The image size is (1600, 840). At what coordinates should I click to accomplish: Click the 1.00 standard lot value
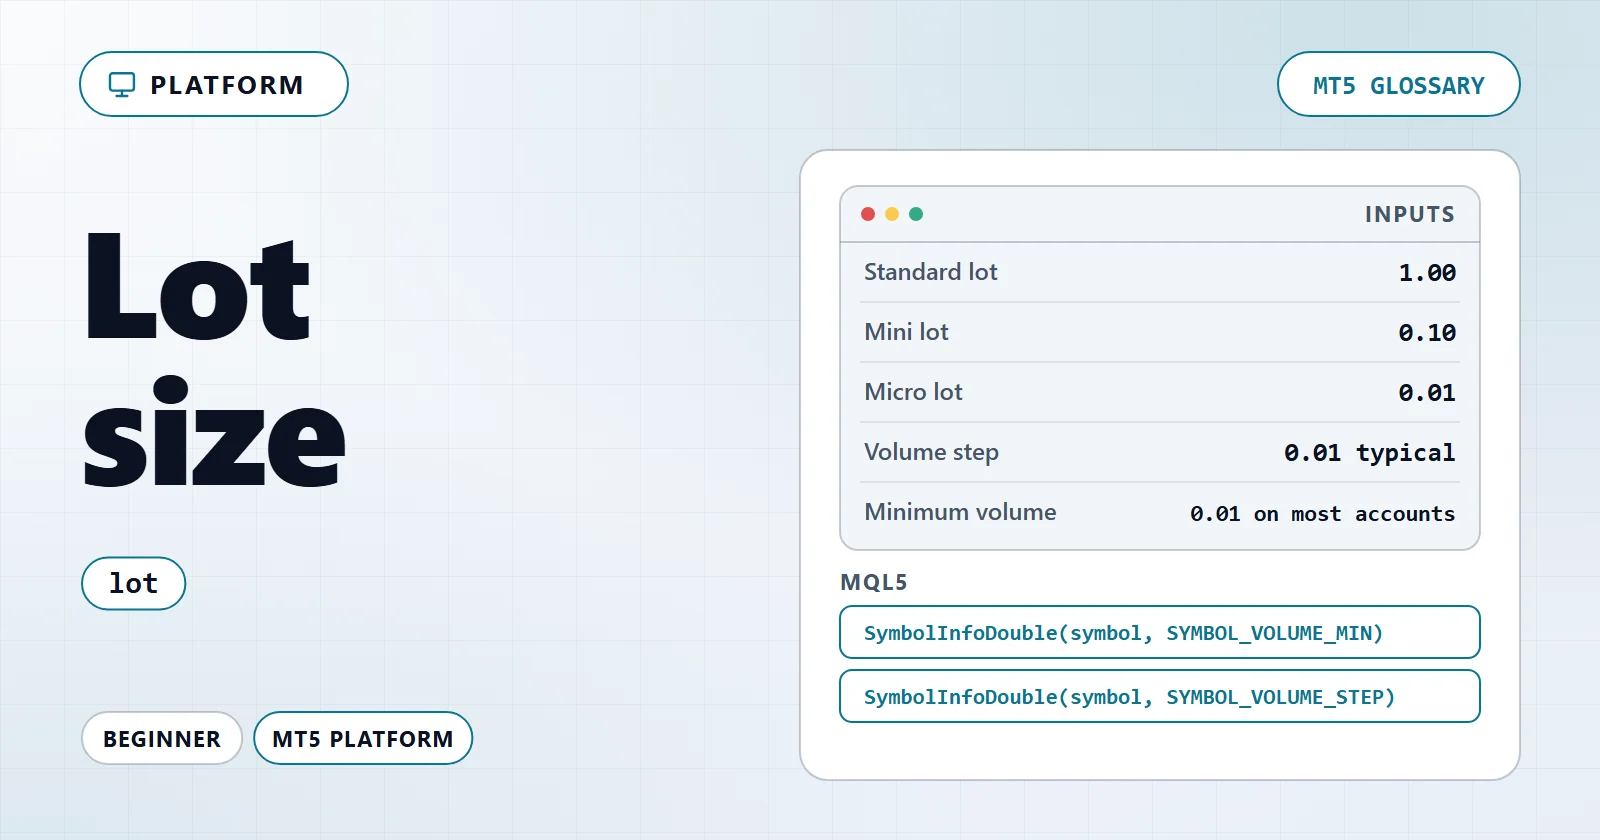tap(1427, 273)
